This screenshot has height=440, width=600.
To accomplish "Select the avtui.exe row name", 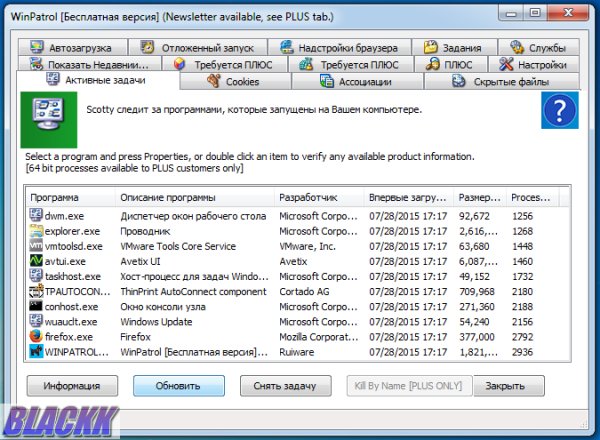I will pos(65,261).
